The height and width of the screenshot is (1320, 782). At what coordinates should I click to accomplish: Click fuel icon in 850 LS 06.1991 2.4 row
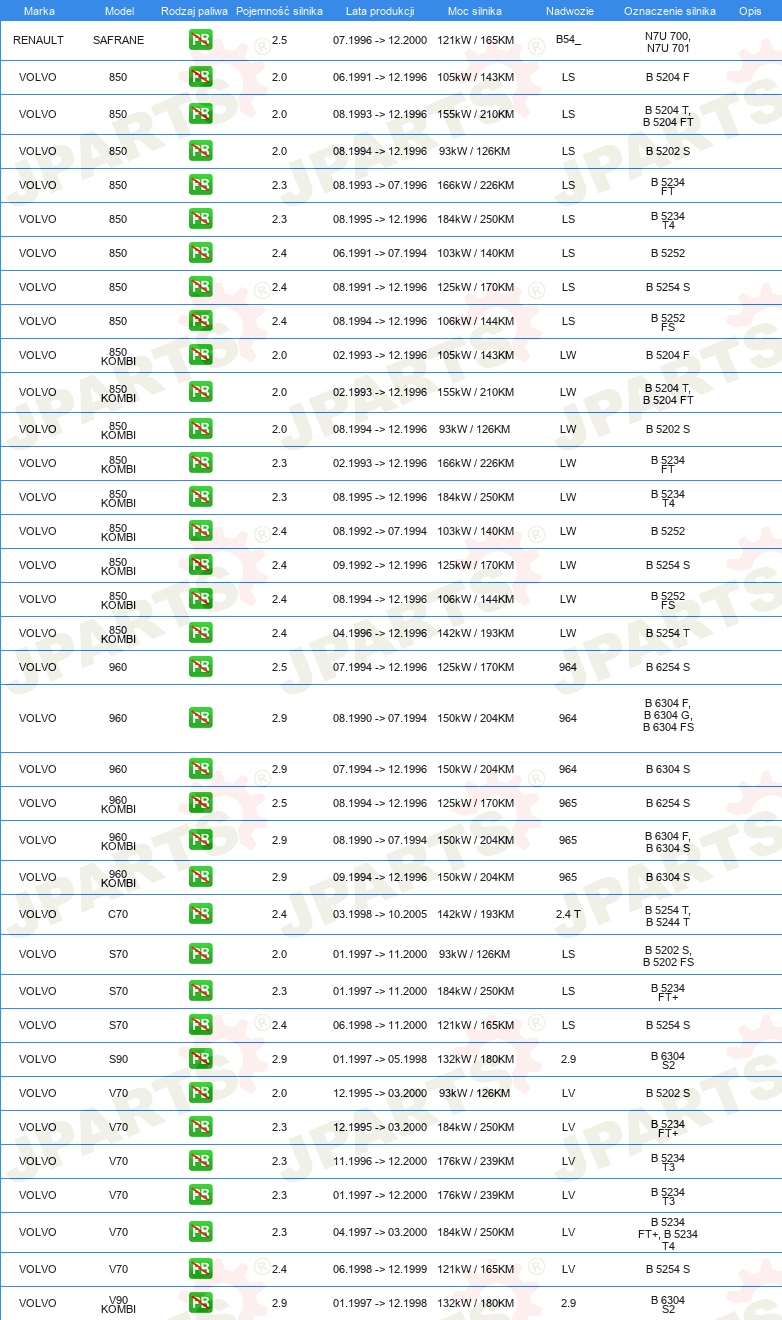point(200,253)
